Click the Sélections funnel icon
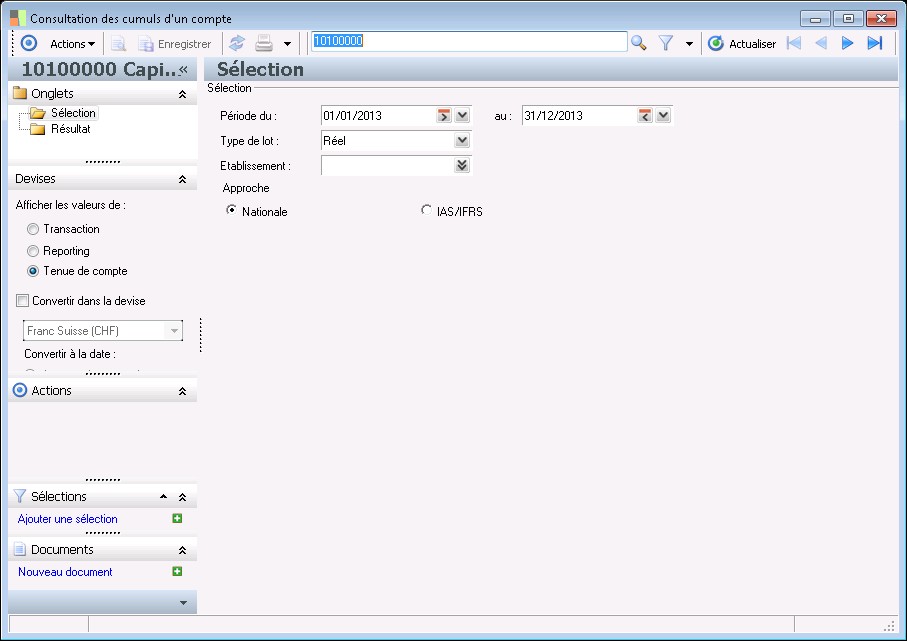Viewport: 907px width, 641px height. 20,496
